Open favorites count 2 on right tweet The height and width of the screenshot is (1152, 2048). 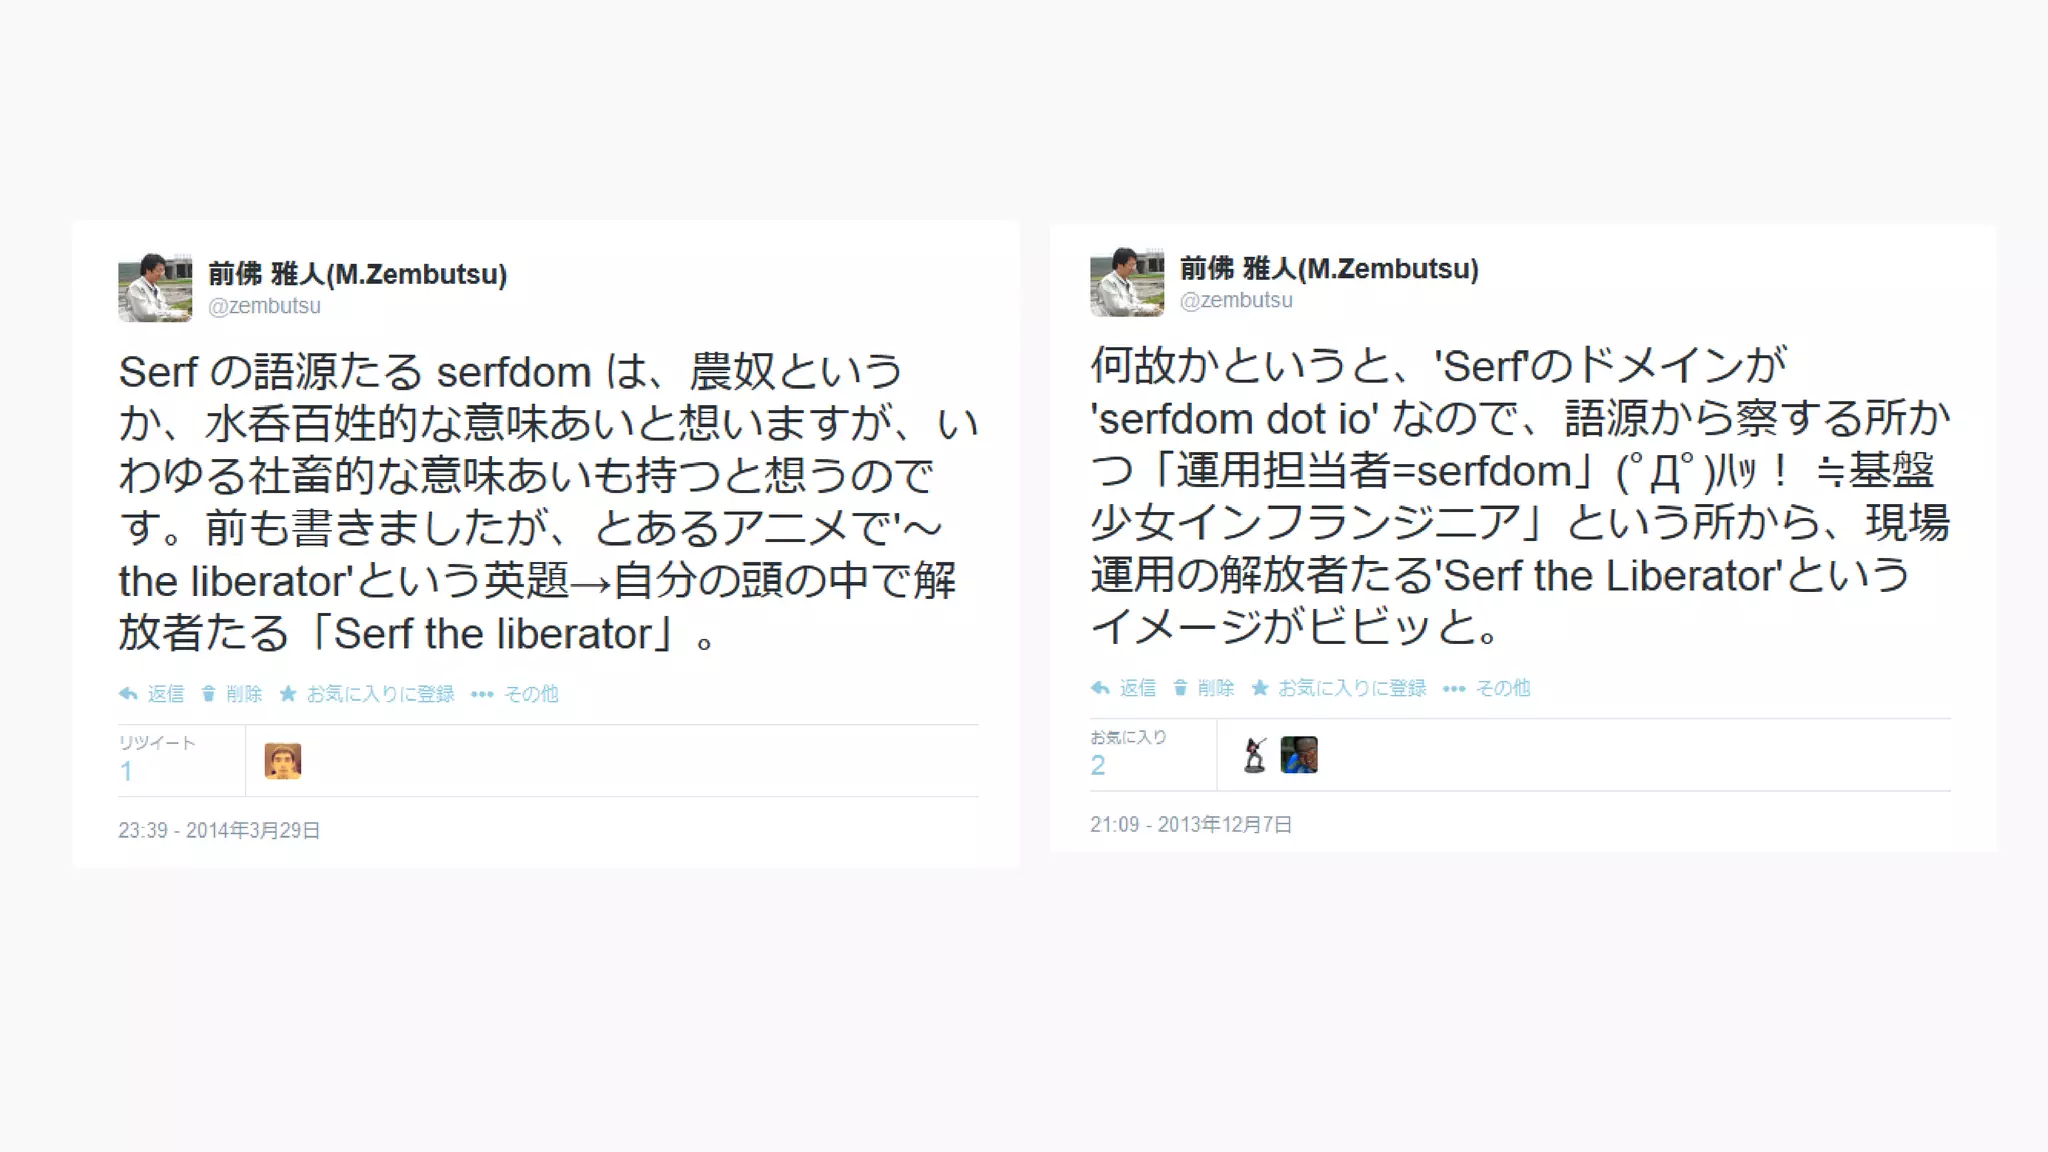[1098, 765]
